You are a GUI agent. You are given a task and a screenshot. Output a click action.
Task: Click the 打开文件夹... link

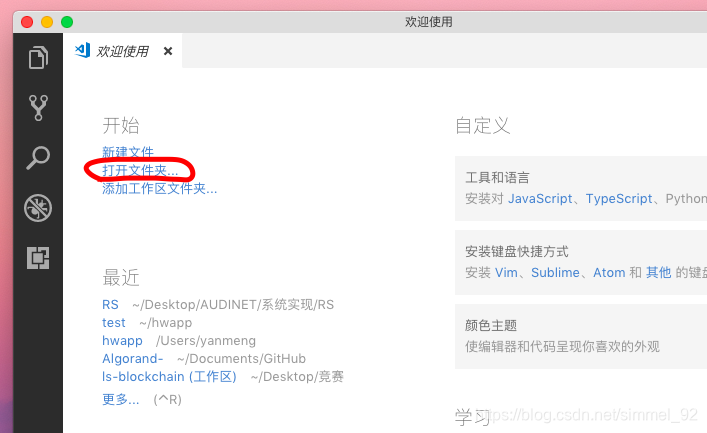pyautogui.click(x=140, y=170)
